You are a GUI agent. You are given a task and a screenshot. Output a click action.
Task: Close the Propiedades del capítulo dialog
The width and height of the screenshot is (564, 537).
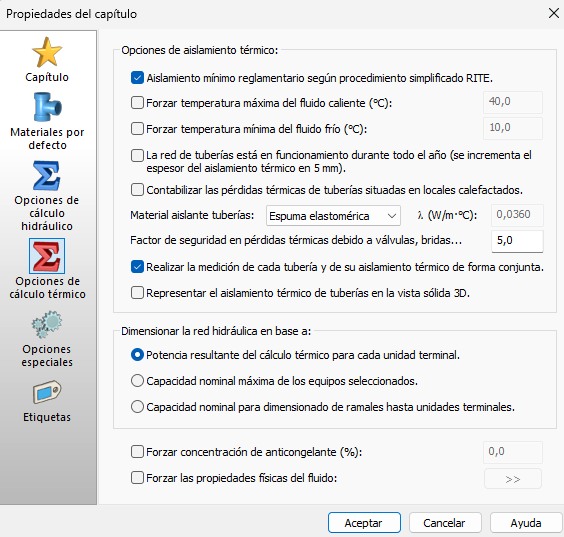(554, 13)
